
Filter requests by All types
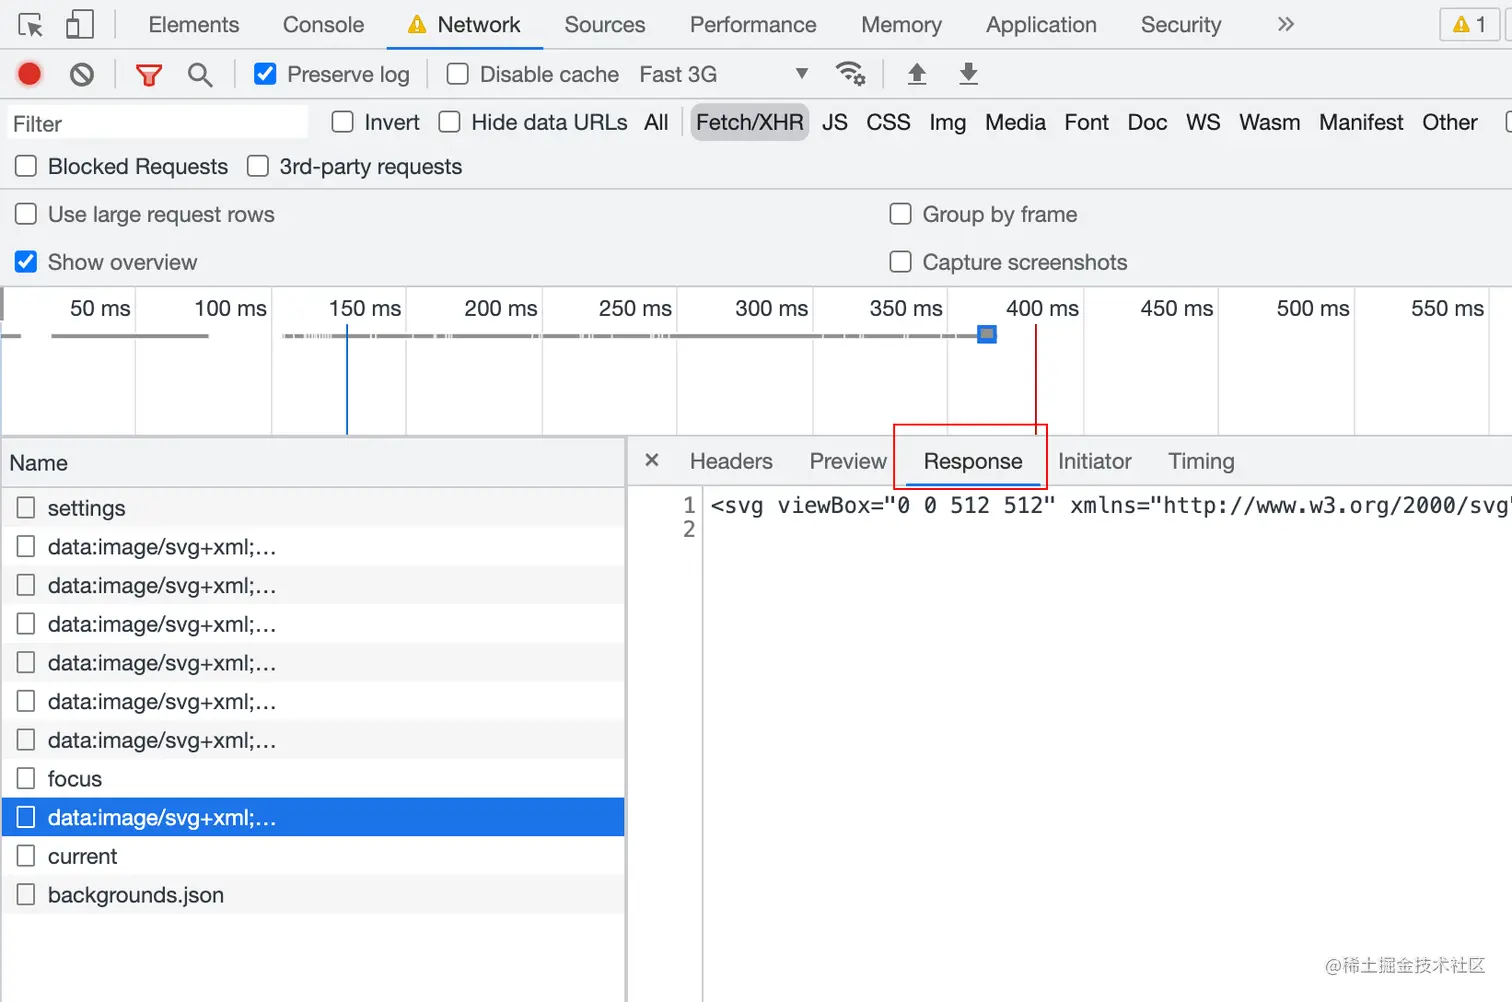coord(656,122)
